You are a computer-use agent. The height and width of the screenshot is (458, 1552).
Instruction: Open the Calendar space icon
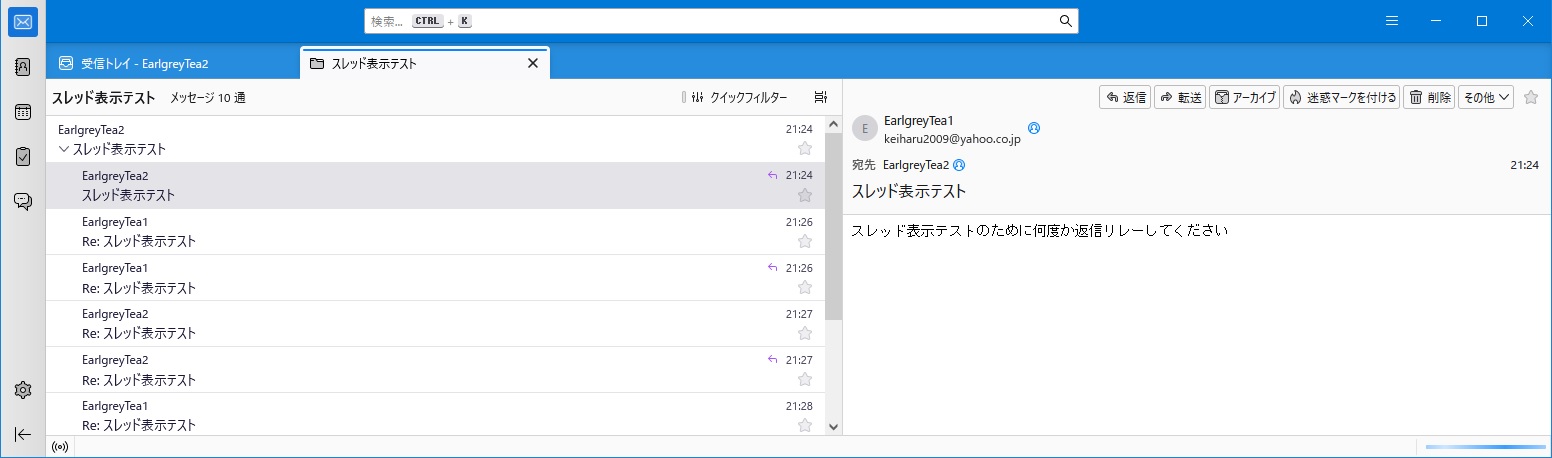22,112
